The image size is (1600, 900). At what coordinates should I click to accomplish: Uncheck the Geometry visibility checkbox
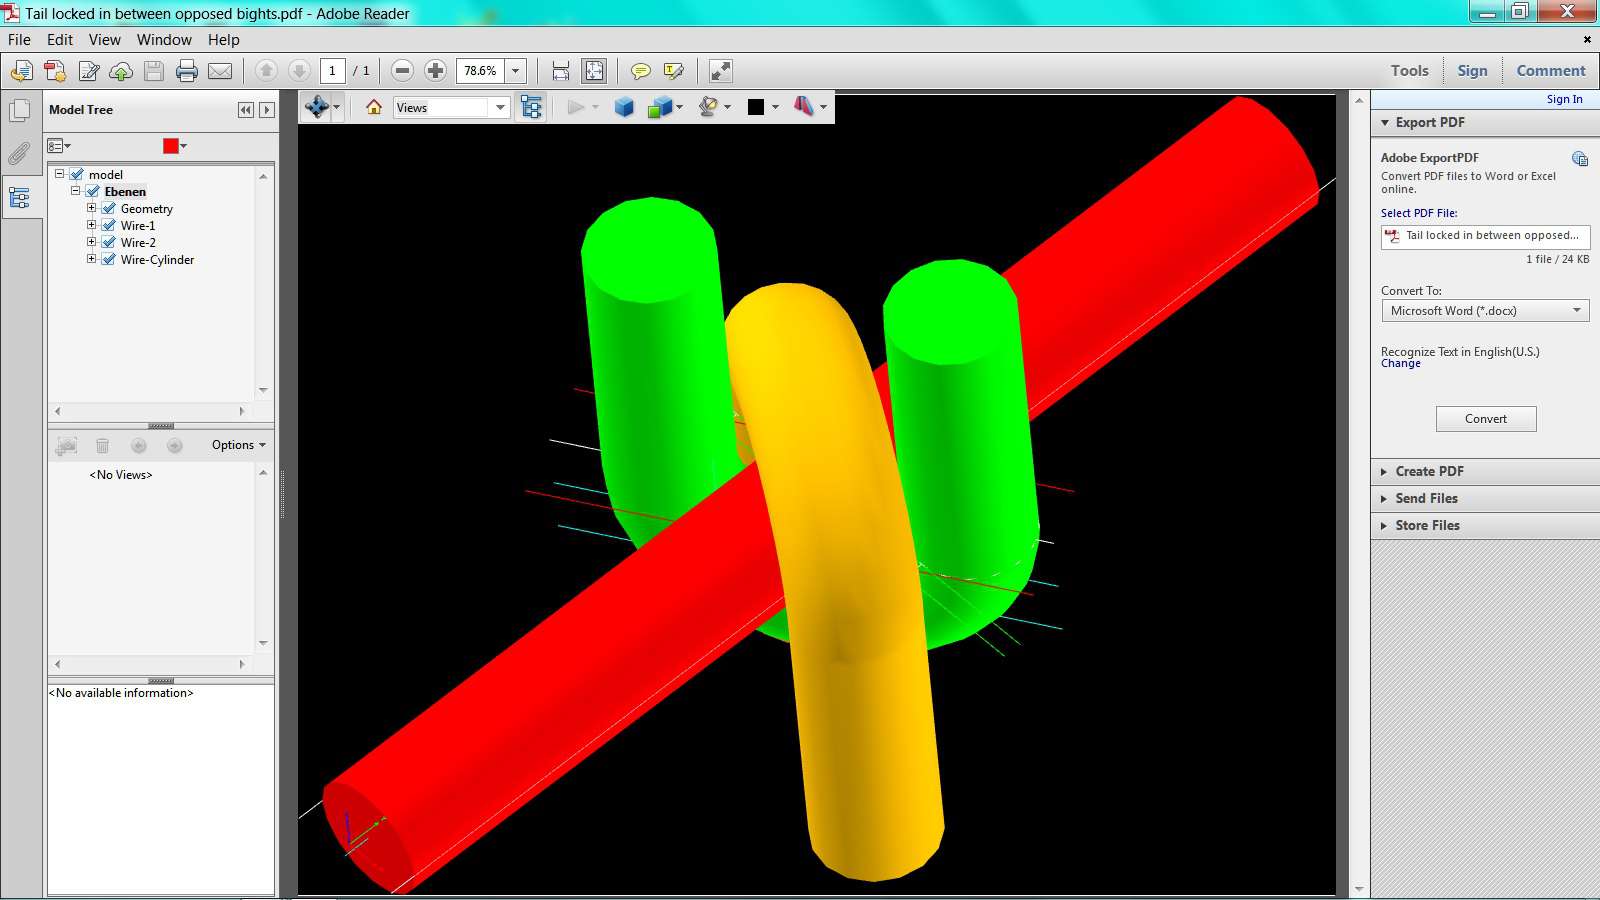109,208
